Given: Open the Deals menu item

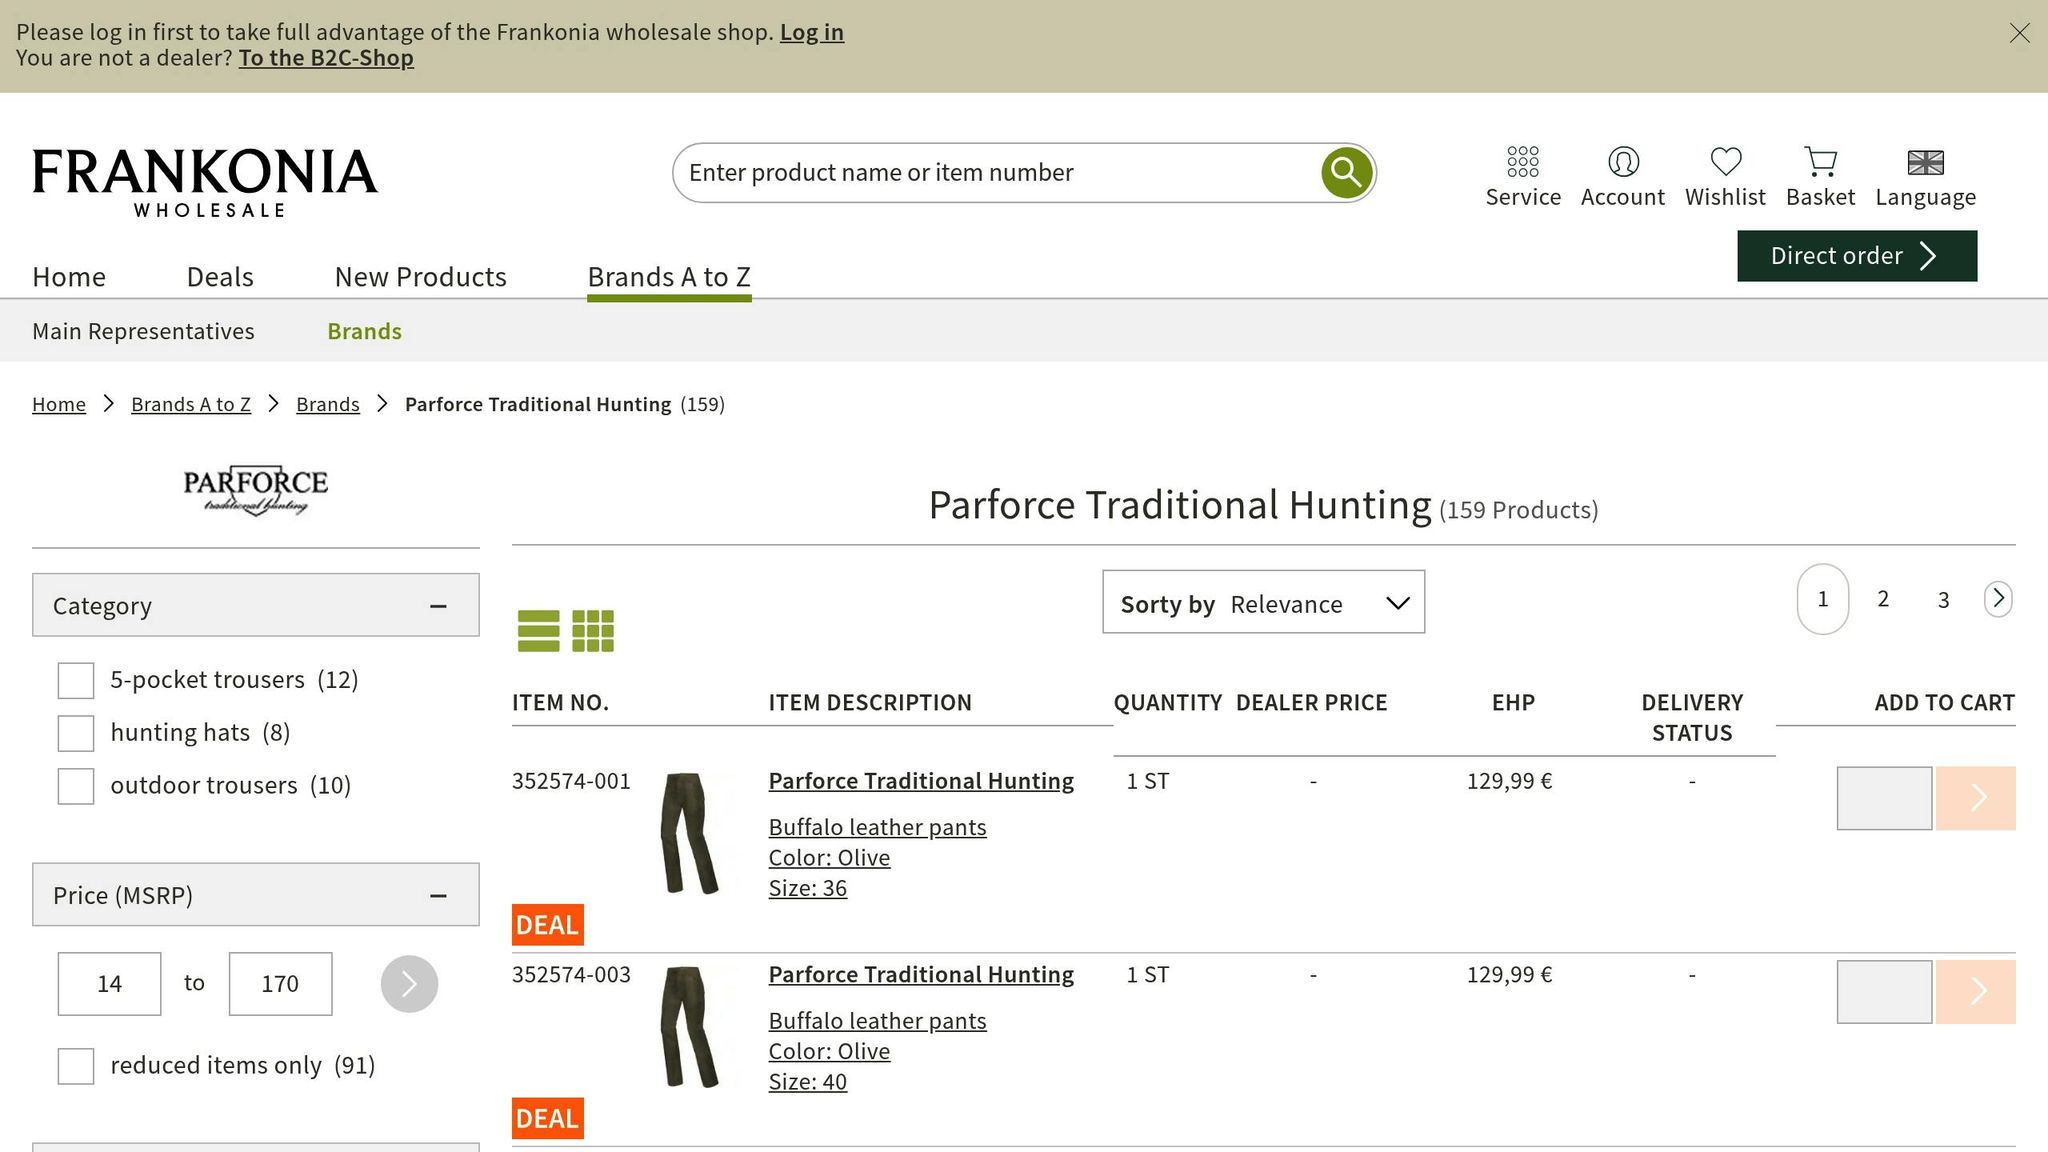Looking at the screenshot, I should (220, 277).
